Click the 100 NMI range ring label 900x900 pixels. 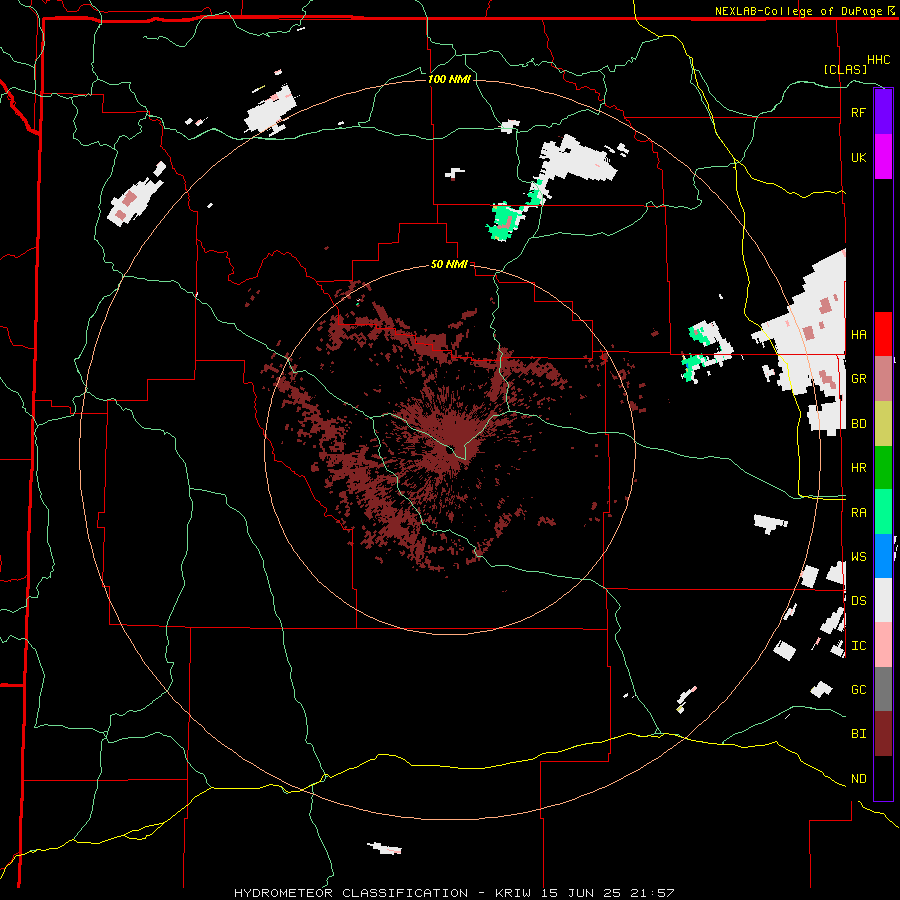[449, 79]
